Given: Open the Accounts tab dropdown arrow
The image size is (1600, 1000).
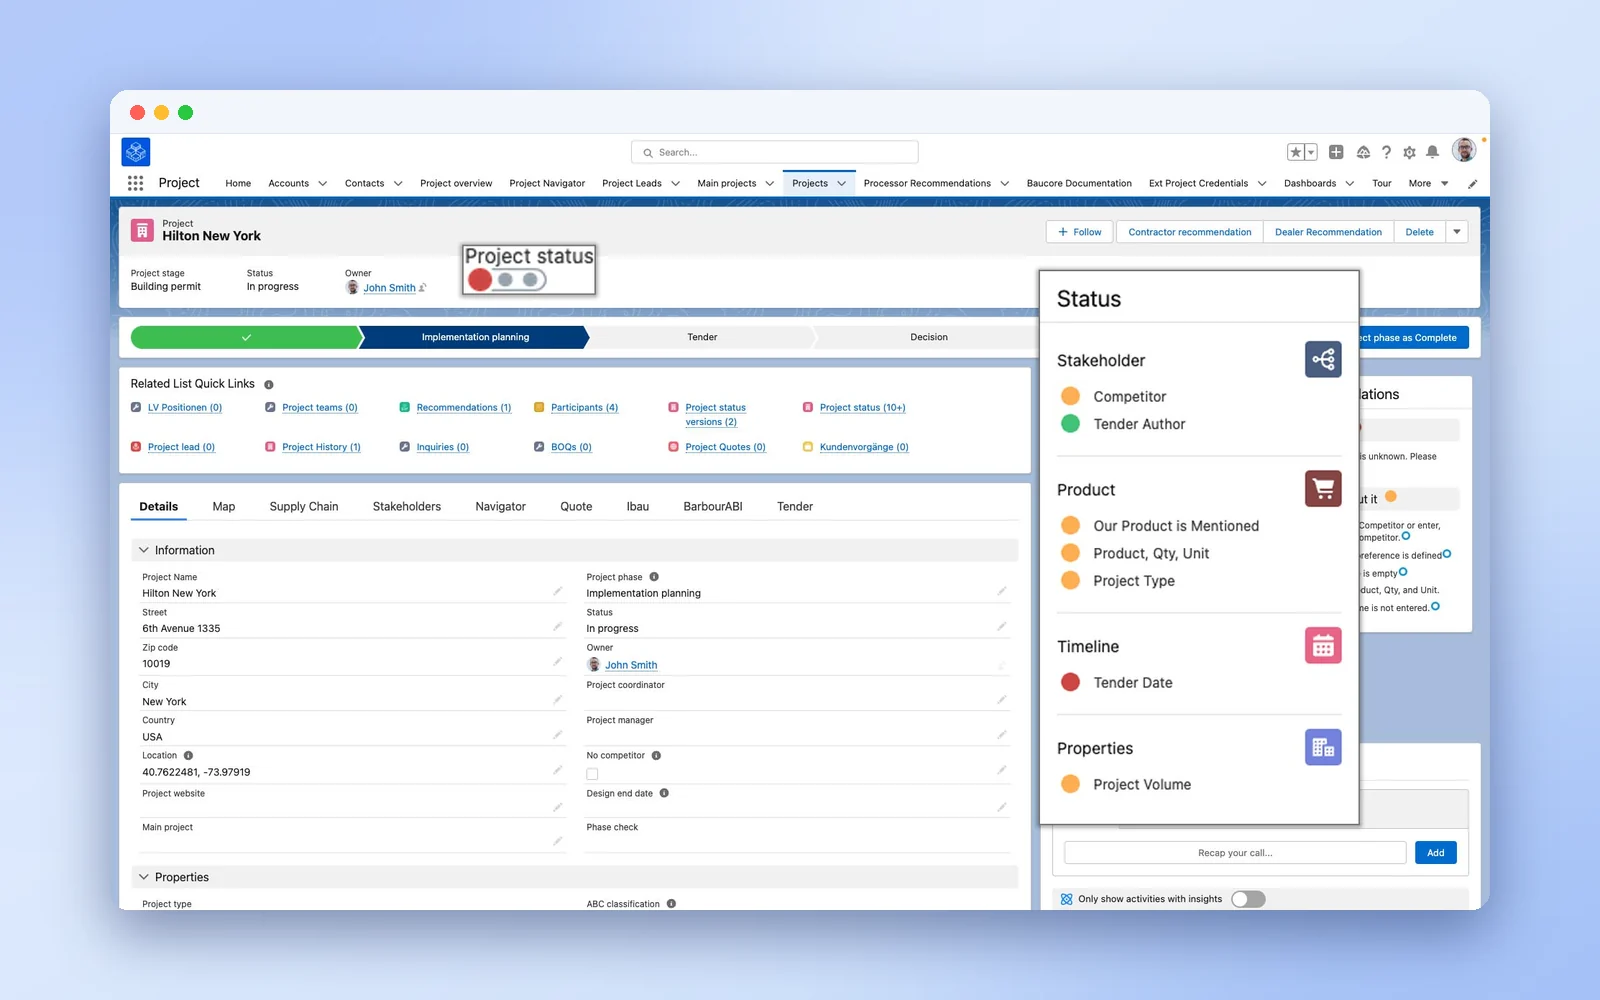Looking at the screenshot, I should tap(322, 184).
